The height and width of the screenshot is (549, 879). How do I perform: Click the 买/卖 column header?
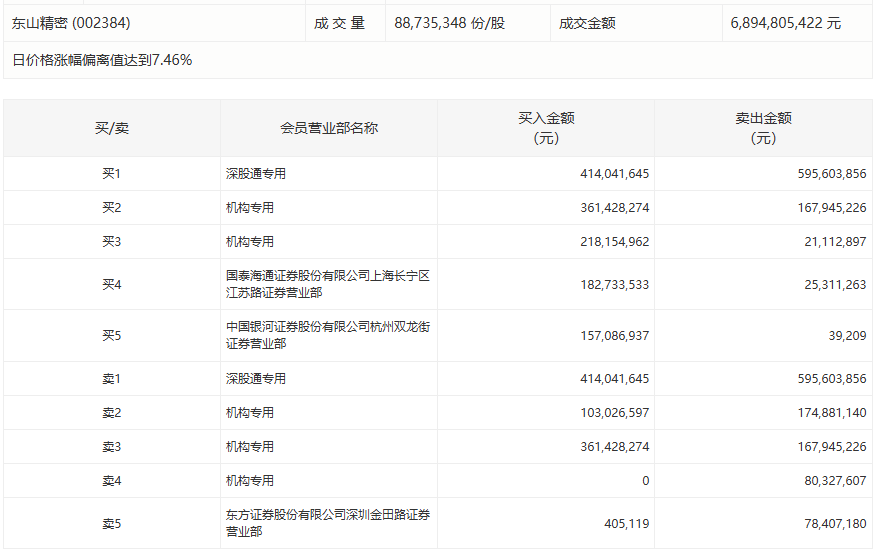[112, 128]
